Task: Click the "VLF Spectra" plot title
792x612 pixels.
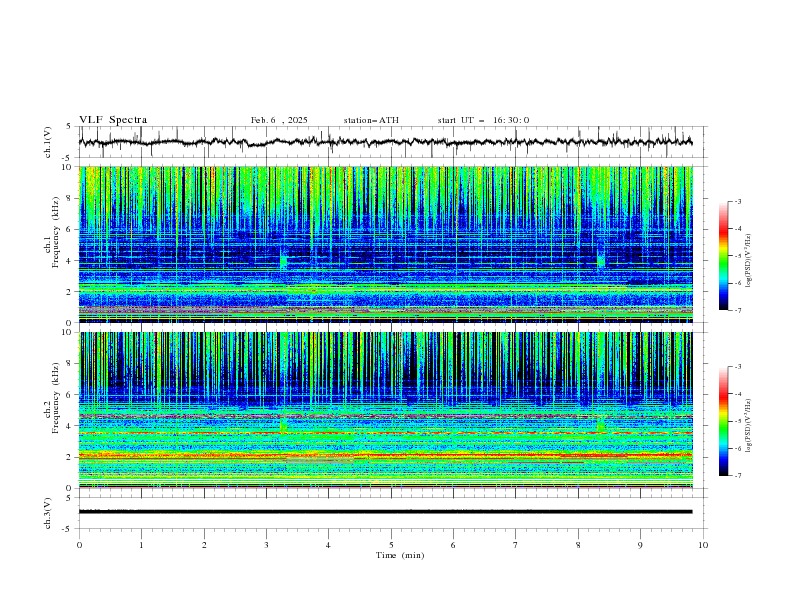Action: pos(113,120)
